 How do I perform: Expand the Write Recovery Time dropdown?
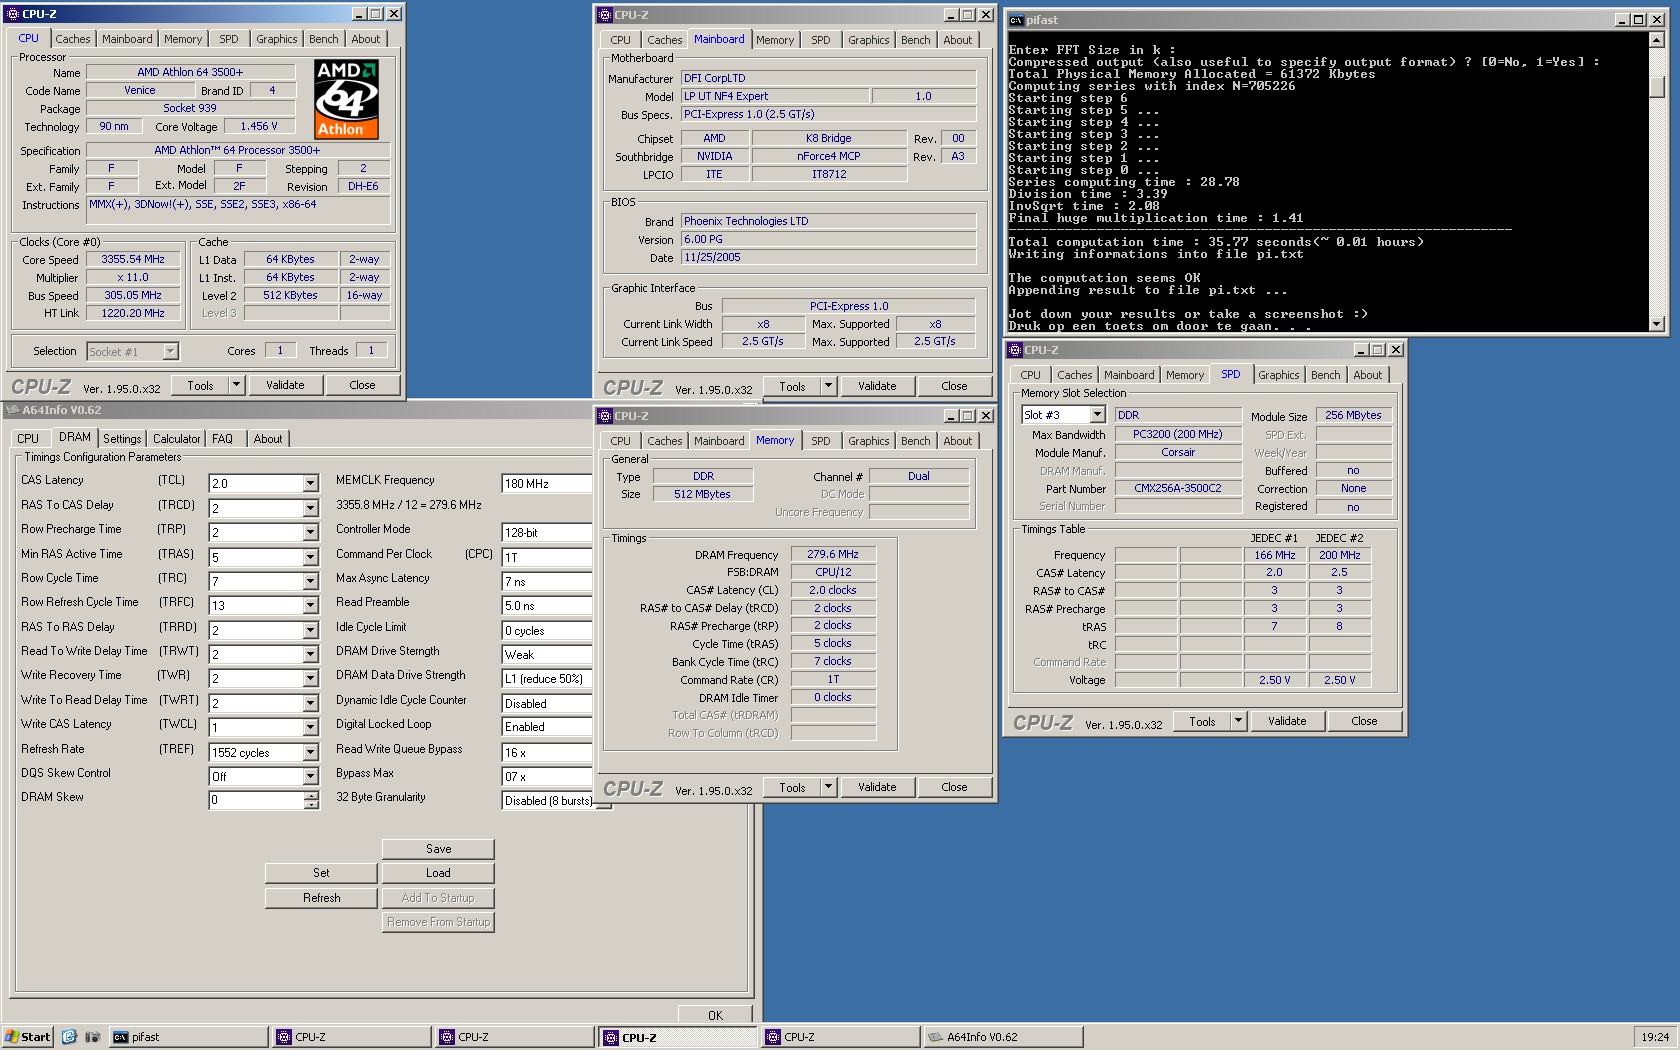310,679
